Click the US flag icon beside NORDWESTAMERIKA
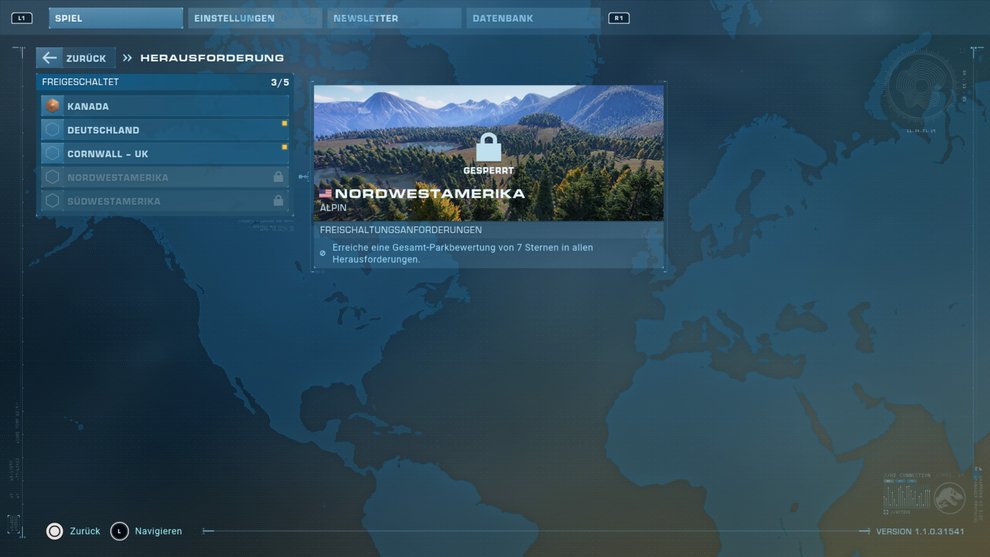The width and height of the screenshot is (990, 557). pos(325,194)
